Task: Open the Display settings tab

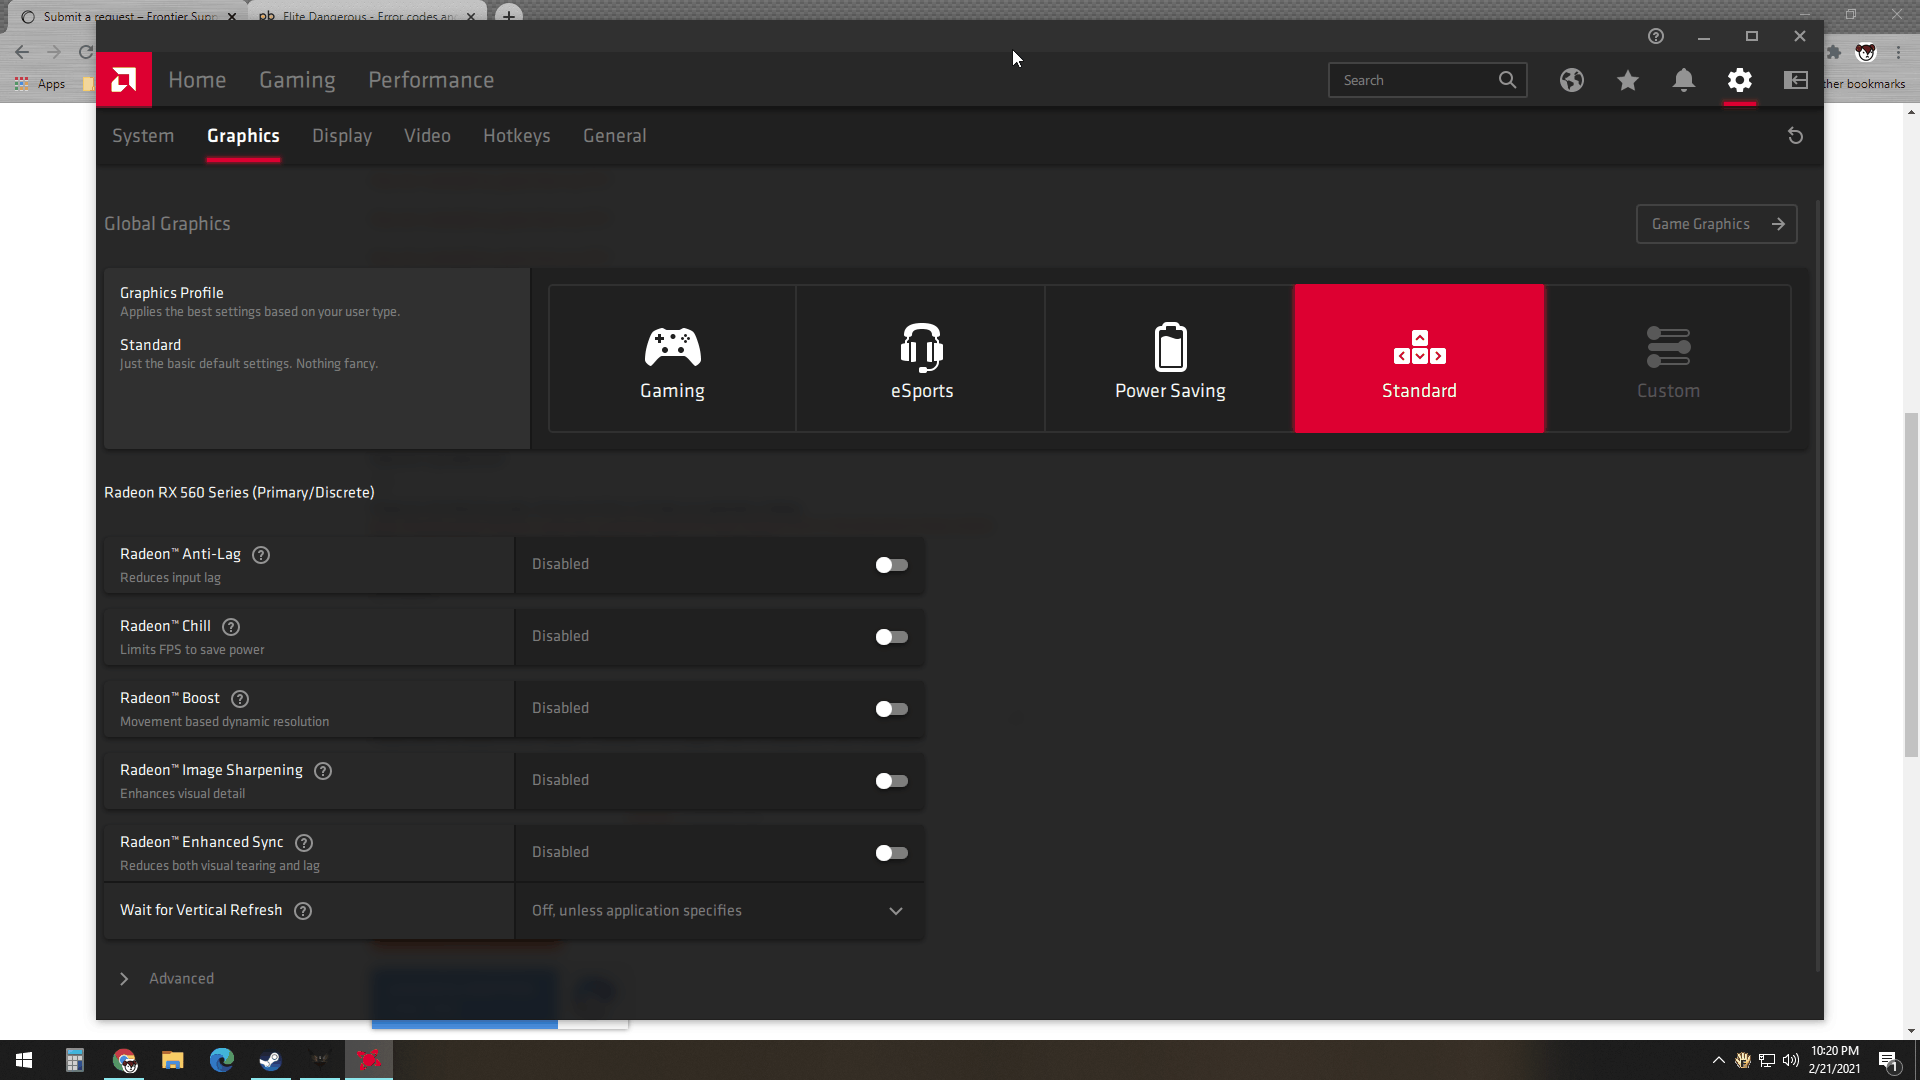Action: pyautogui.click(x=342, y=136)
